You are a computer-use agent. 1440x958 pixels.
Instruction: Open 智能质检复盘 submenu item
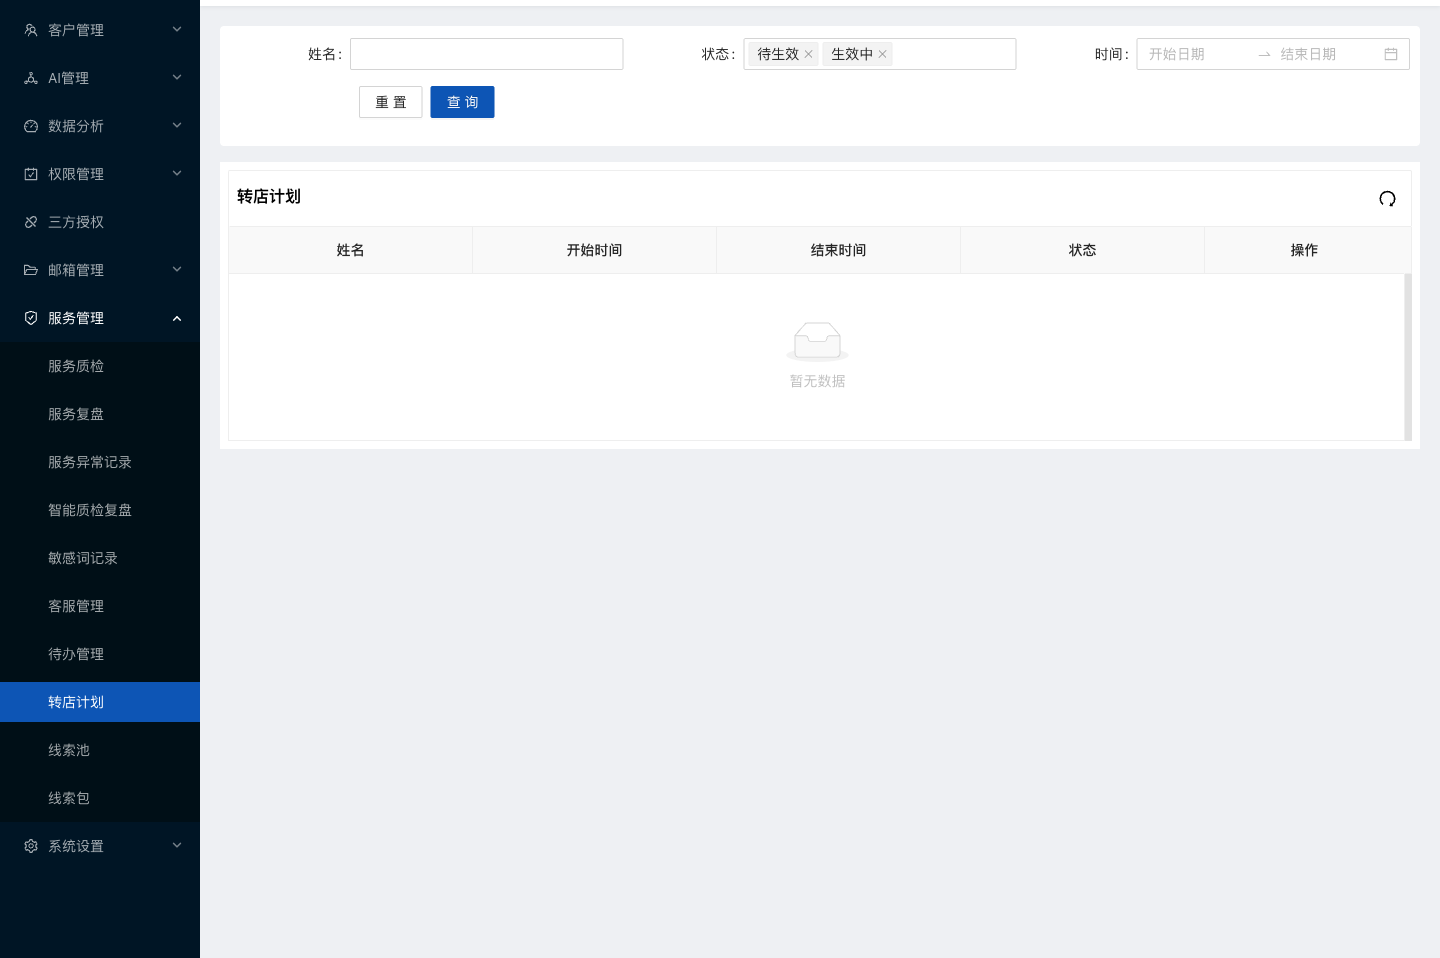pos(100,510)
